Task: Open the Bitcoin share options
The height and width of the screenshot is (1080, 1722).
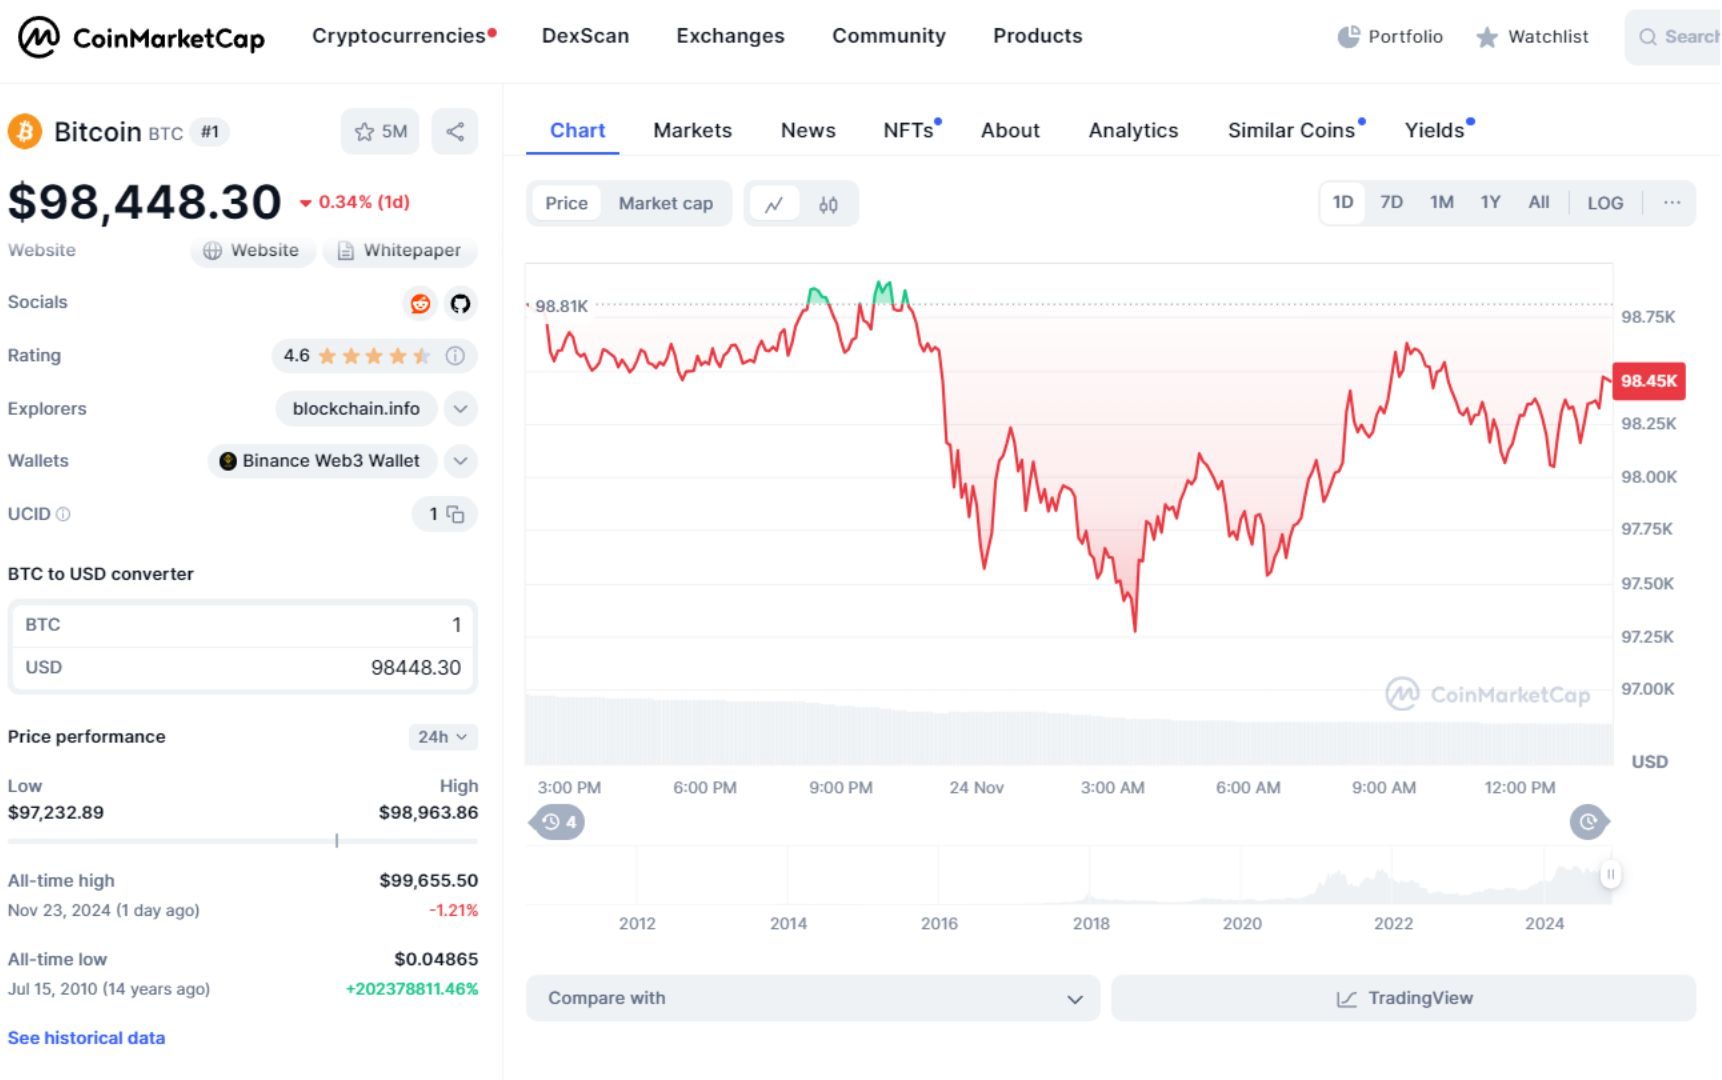Action: (455, 131)
